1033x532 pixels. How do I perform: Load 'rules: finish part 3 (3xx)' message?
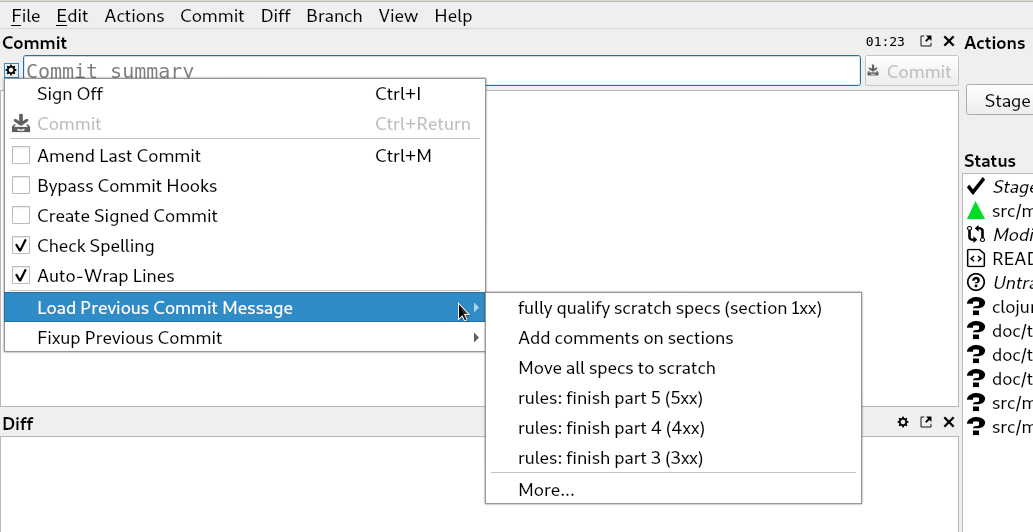click(x=673, y=458)
